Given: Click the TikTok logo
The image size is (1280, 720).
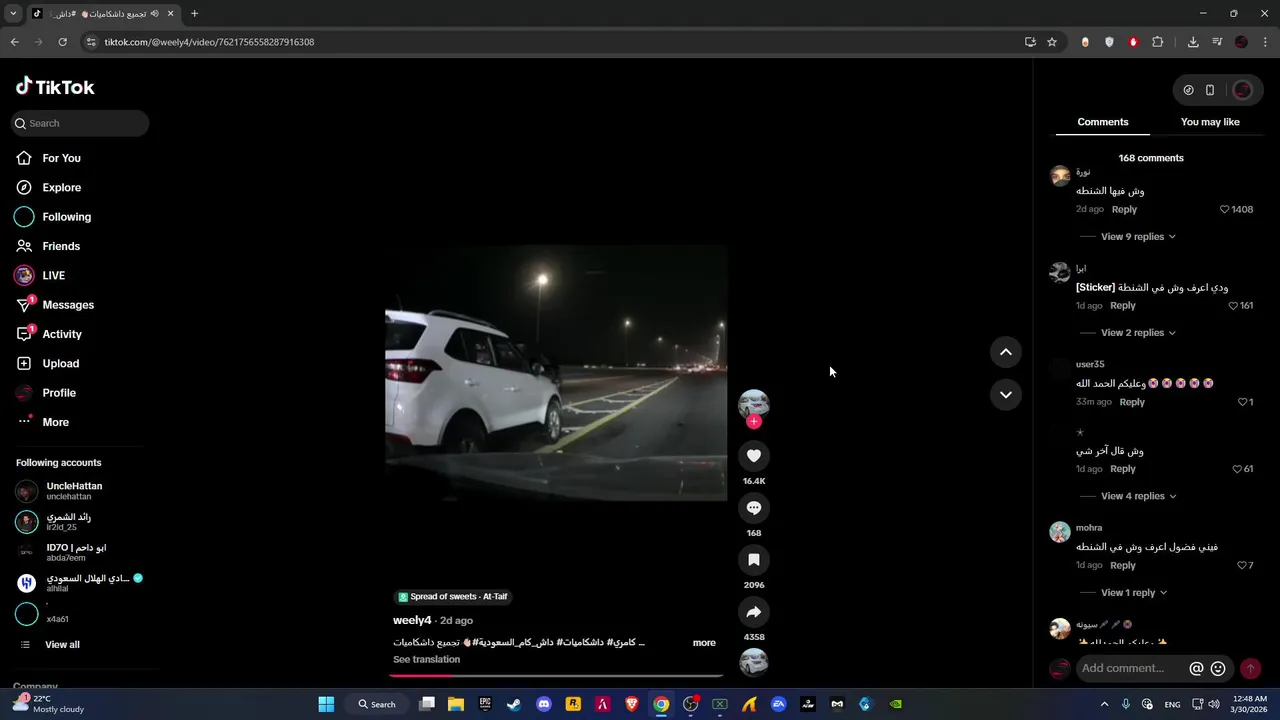Looking at the screenshot, I should (x=55, y=87).
